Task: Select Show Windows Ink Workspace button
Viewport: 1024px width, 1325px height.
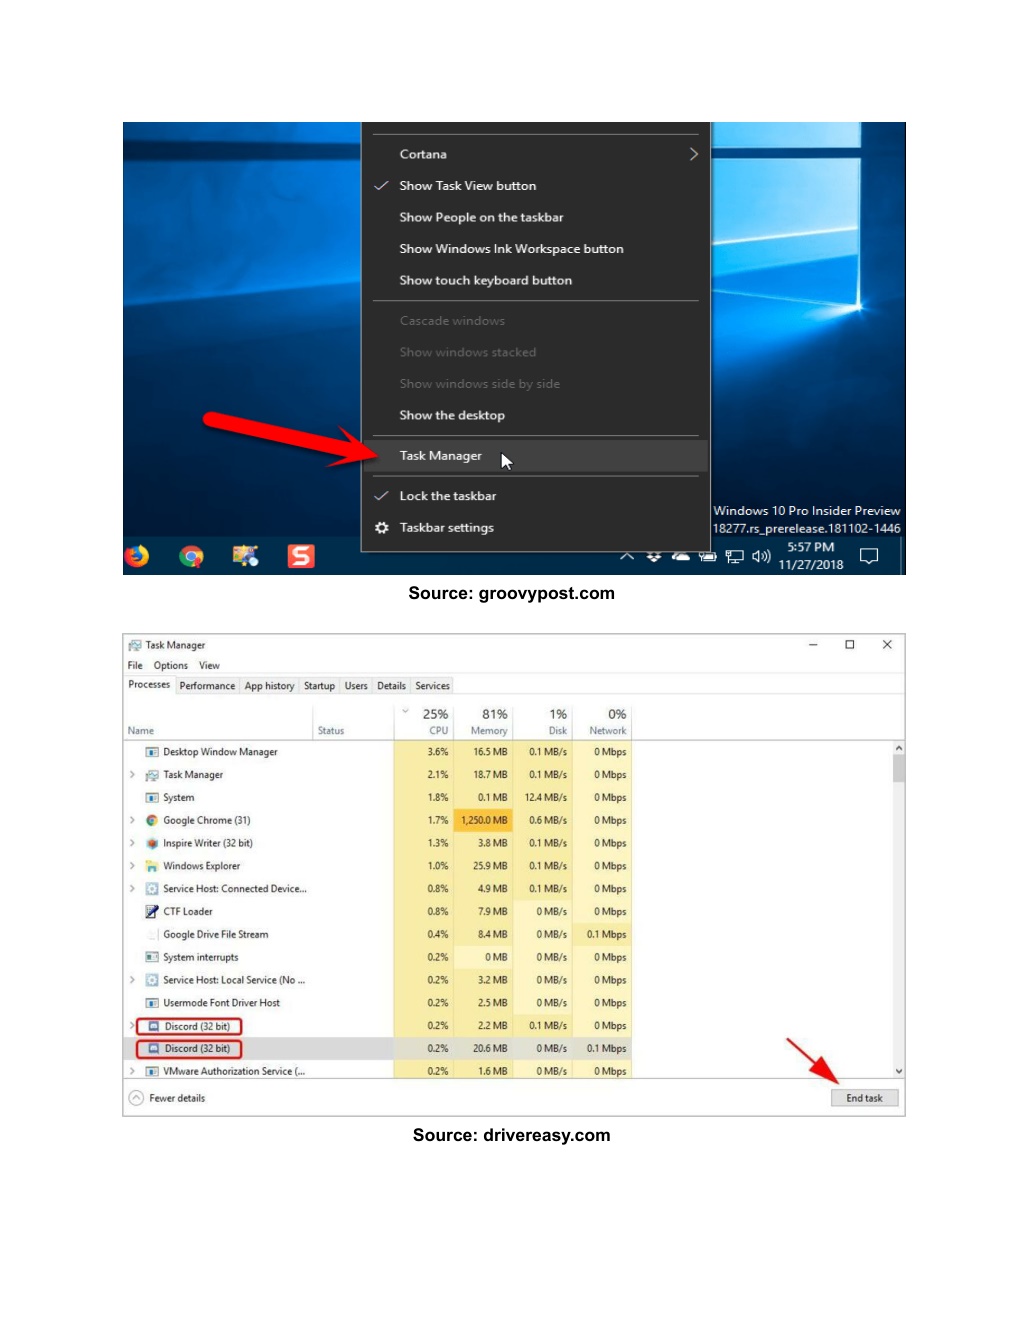Action: tap(535, 249)
